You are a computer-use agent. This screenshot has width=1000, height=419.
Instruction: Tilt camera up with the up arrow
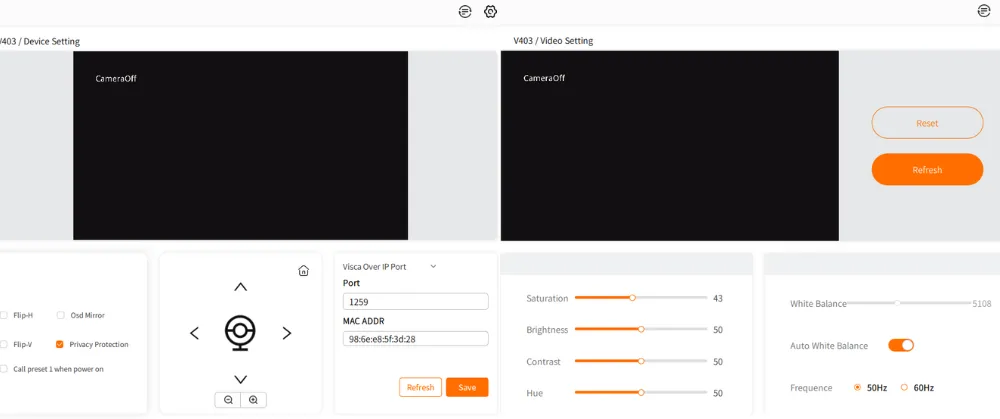click(x=240, y=287)
